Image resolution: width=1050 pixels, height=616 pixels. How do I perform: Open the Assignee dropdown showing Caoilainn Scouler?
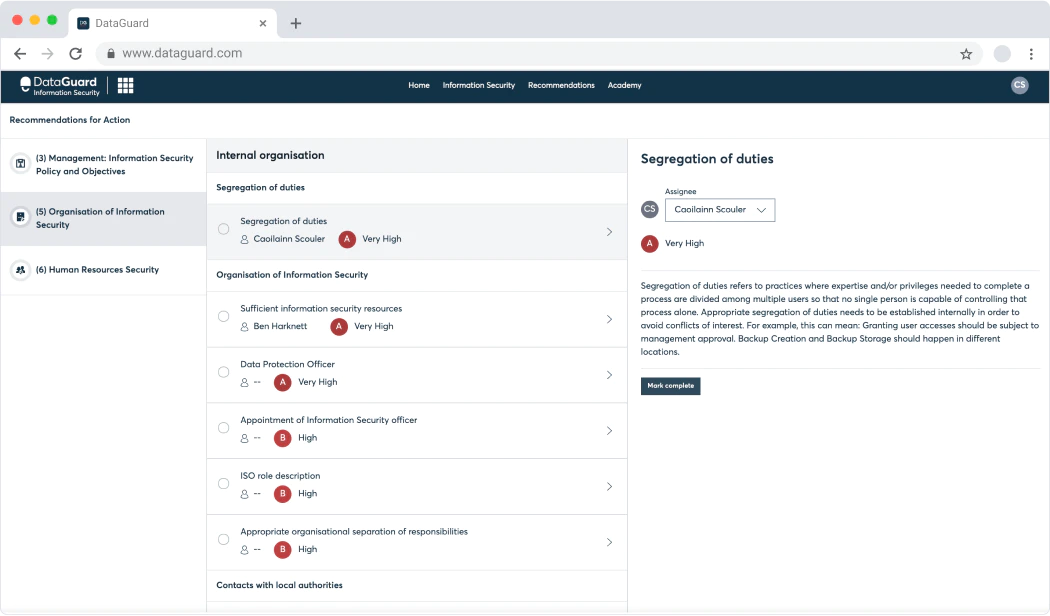point(720,210)
